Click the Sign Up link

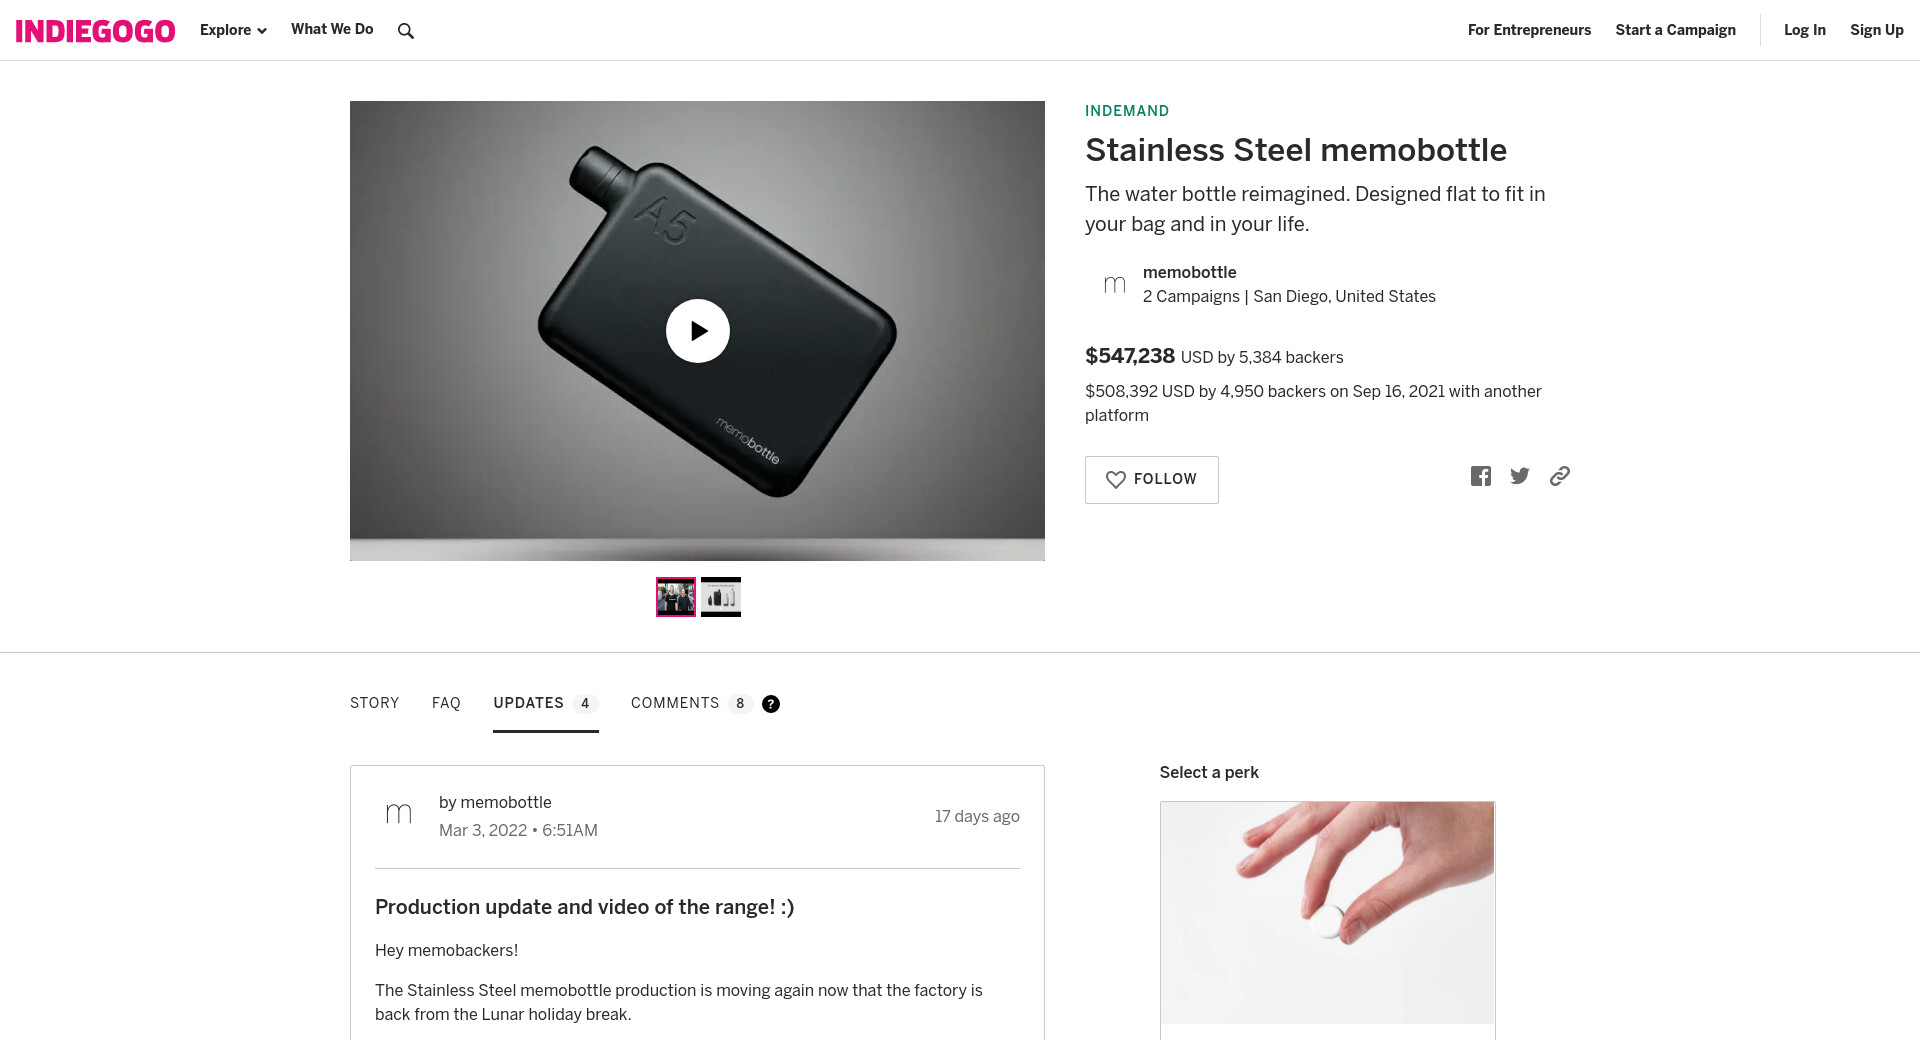(x=1876, y=30)
